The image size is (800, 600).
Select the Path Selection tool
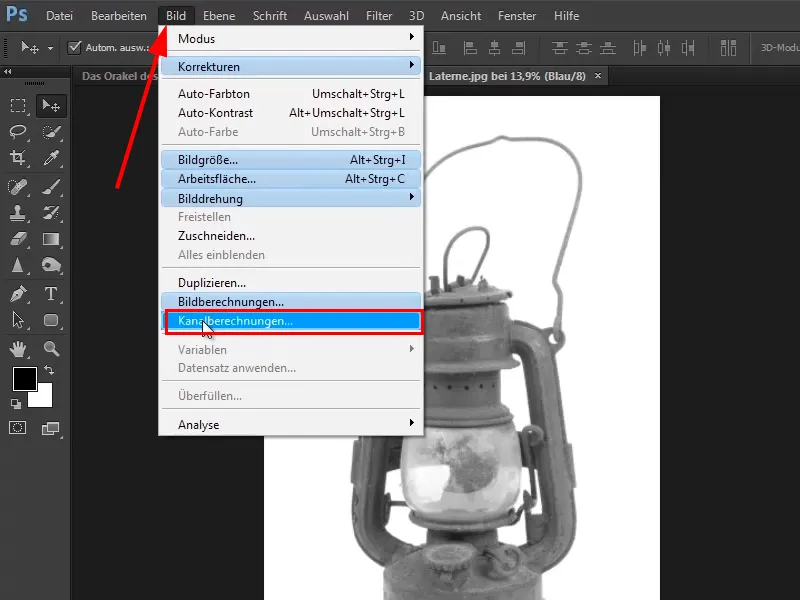(18, 320)
